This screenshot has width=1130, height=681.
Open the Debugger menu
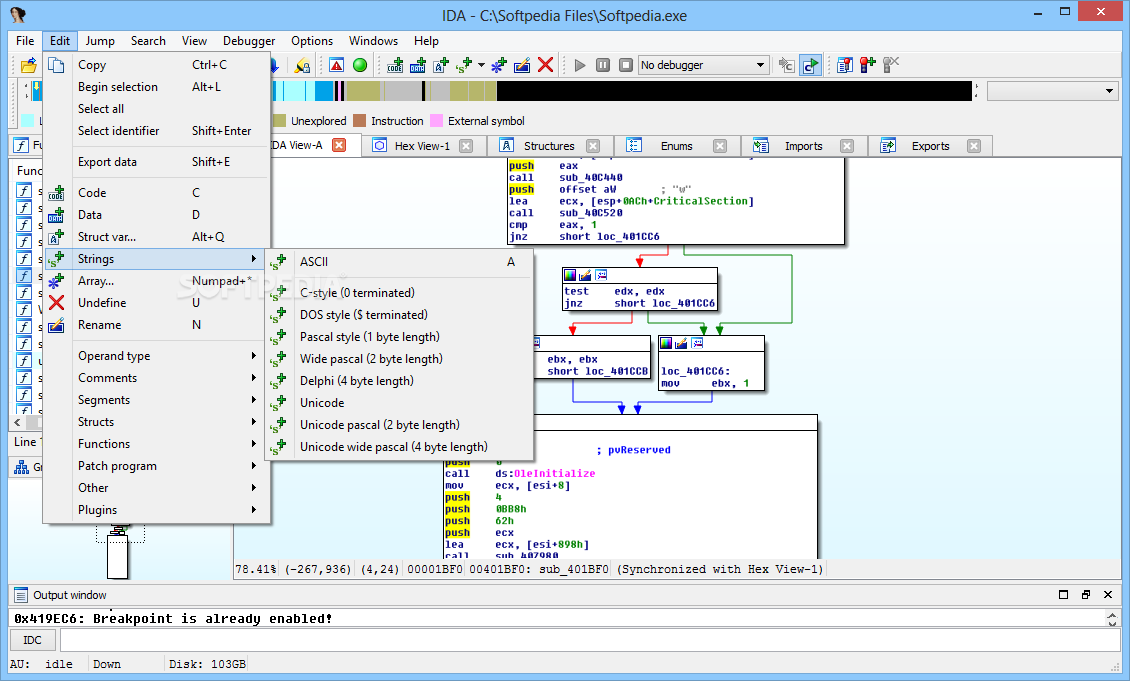pos(249,41)
